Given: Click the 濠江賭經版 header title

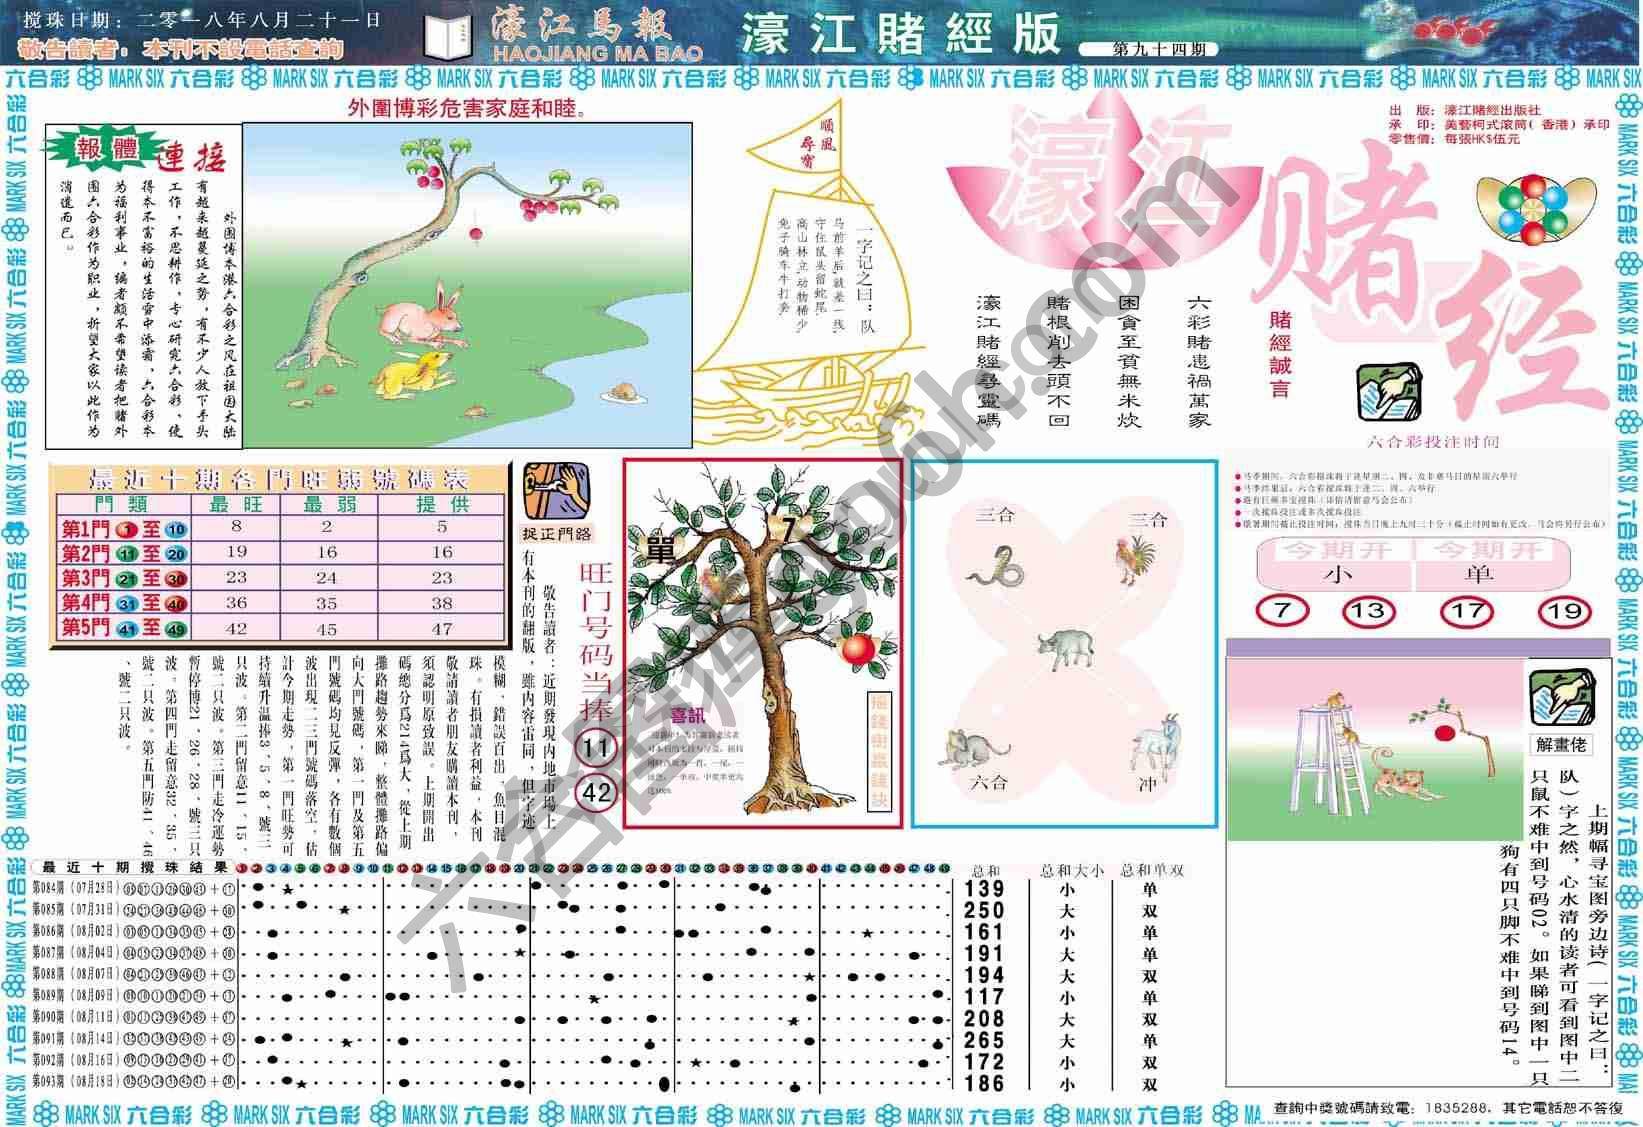Looking at the screenshot, I should tap(900, 35).
